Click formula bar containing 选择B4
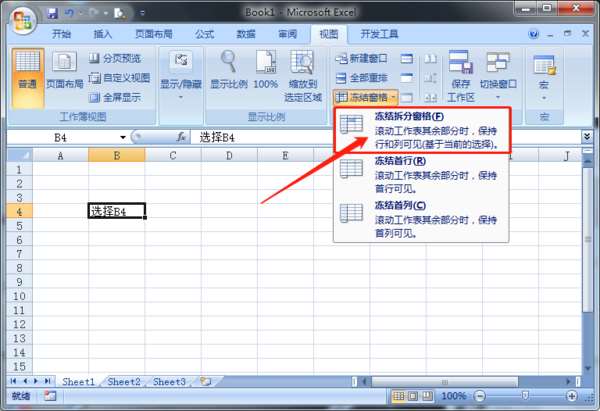The image size is (600, 411). [x=386, y=137]
